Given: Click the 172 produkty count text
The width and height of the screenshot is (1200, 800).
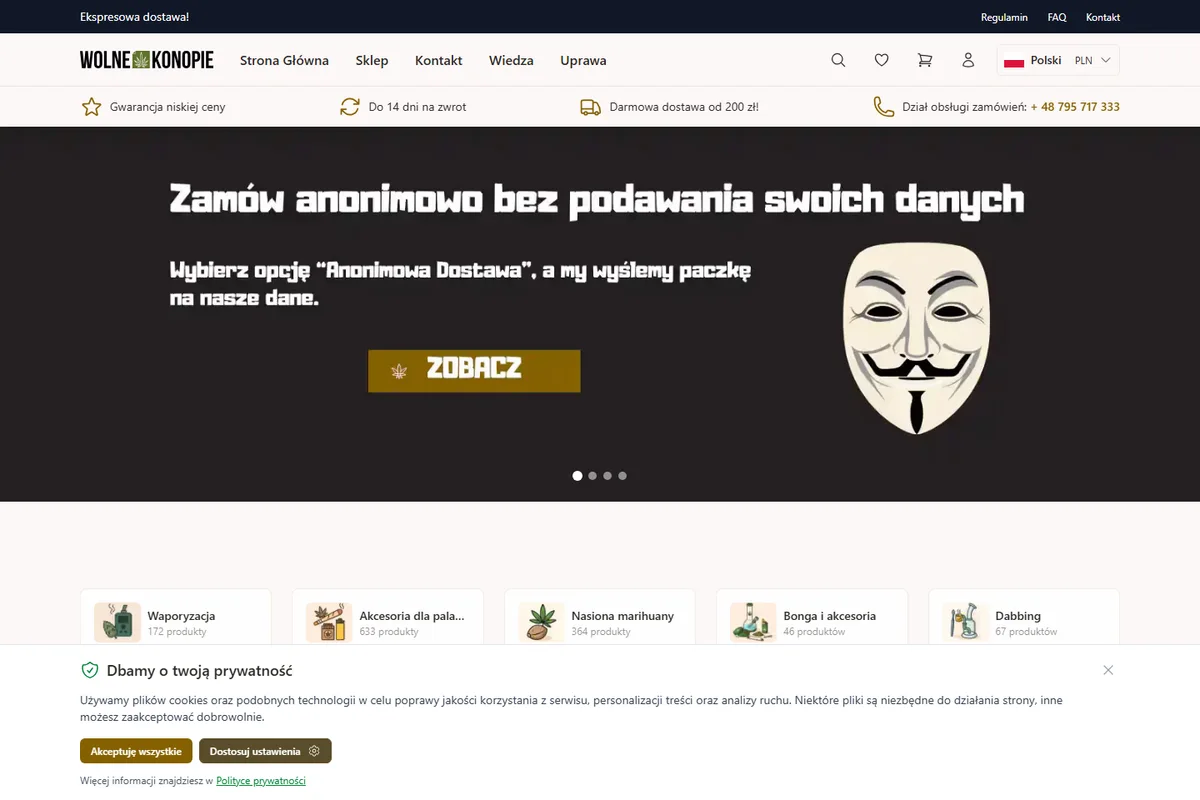Looking at the screenshot, I should click(177, 632).
